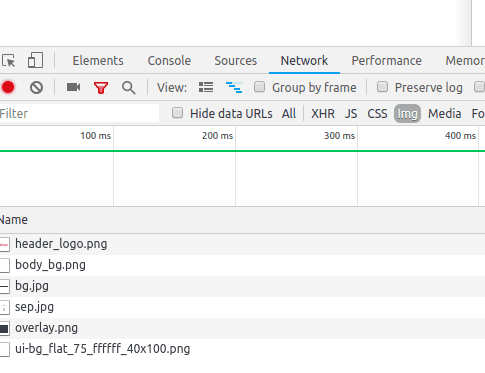
Task: Filter requests by JS
Action: [351, 114]
